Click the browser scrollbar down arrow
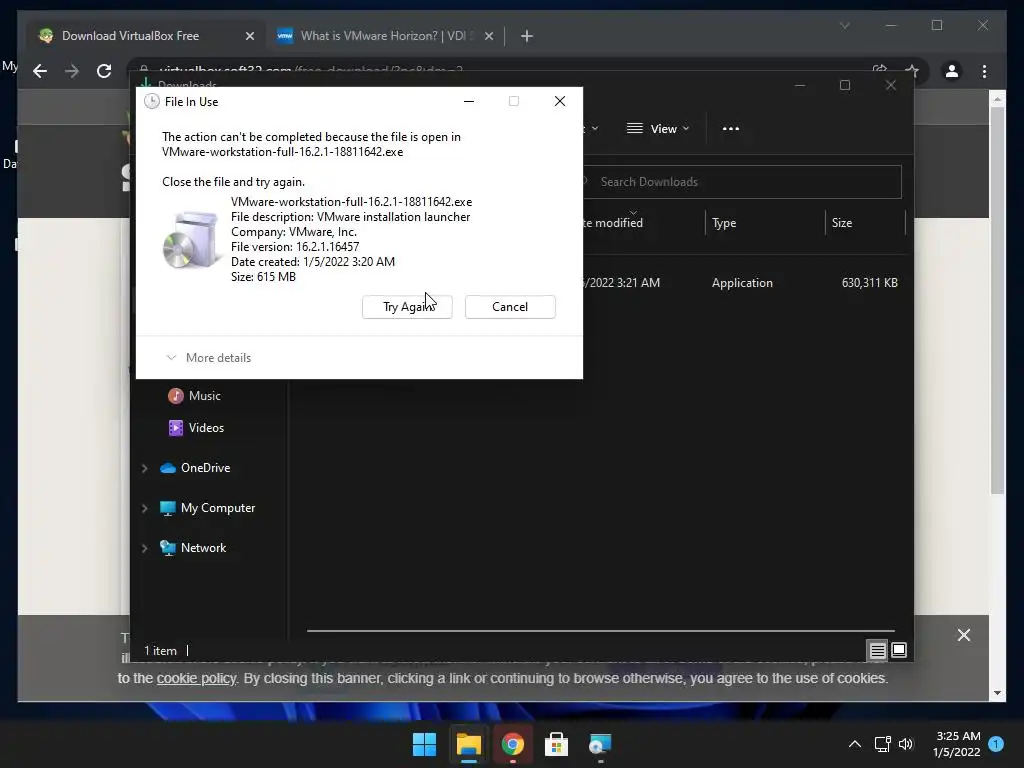 point(997,693)
